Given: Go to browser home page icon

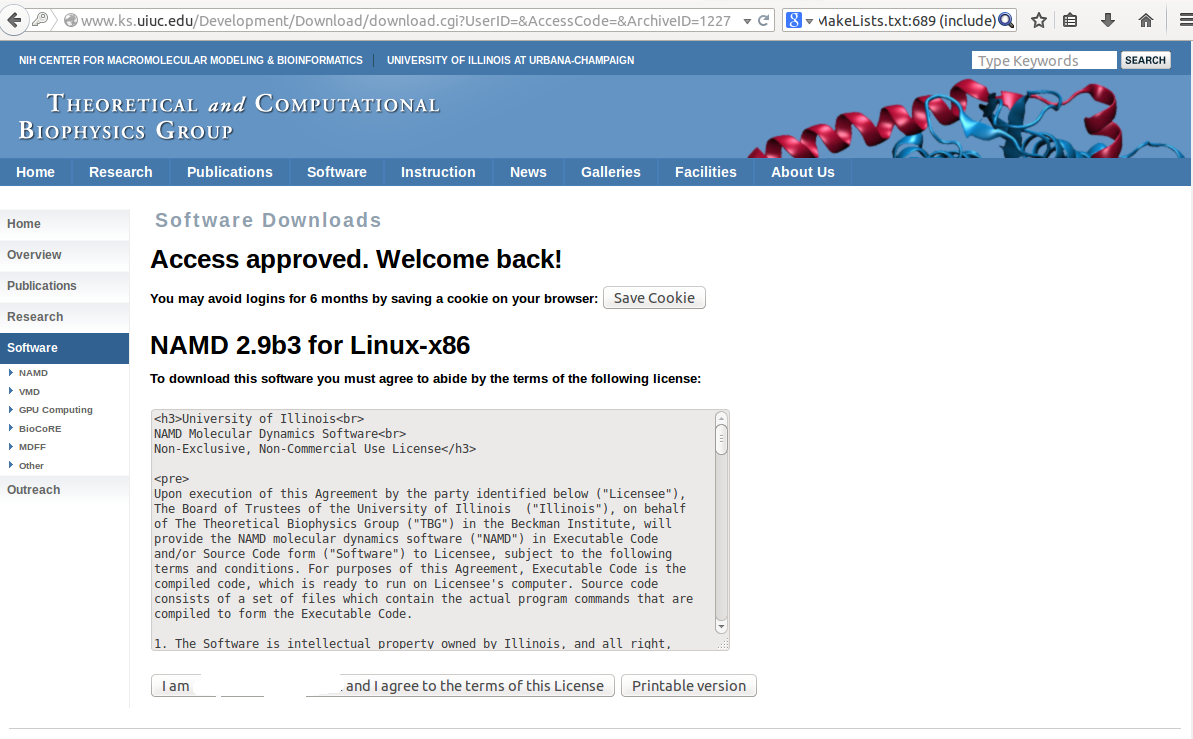Looking at the screenshot, I should pos(1146,20).
